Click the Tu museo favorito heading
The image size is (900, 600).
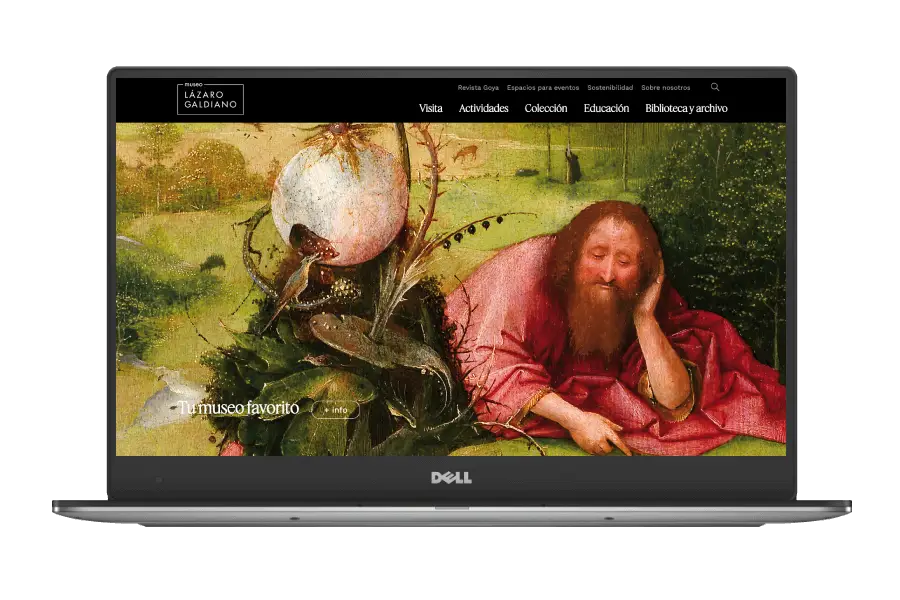pos(238,408)
